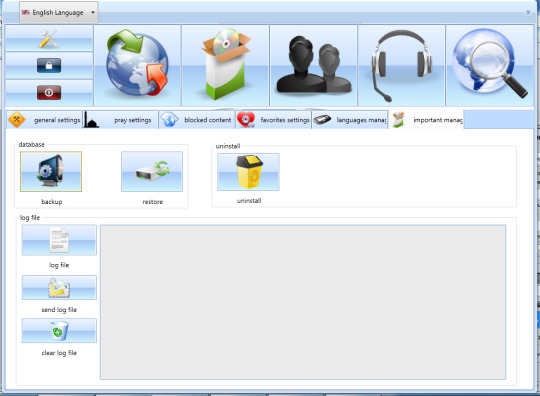Click the 'uninstall' label under trash icon

tap(249, 201)
